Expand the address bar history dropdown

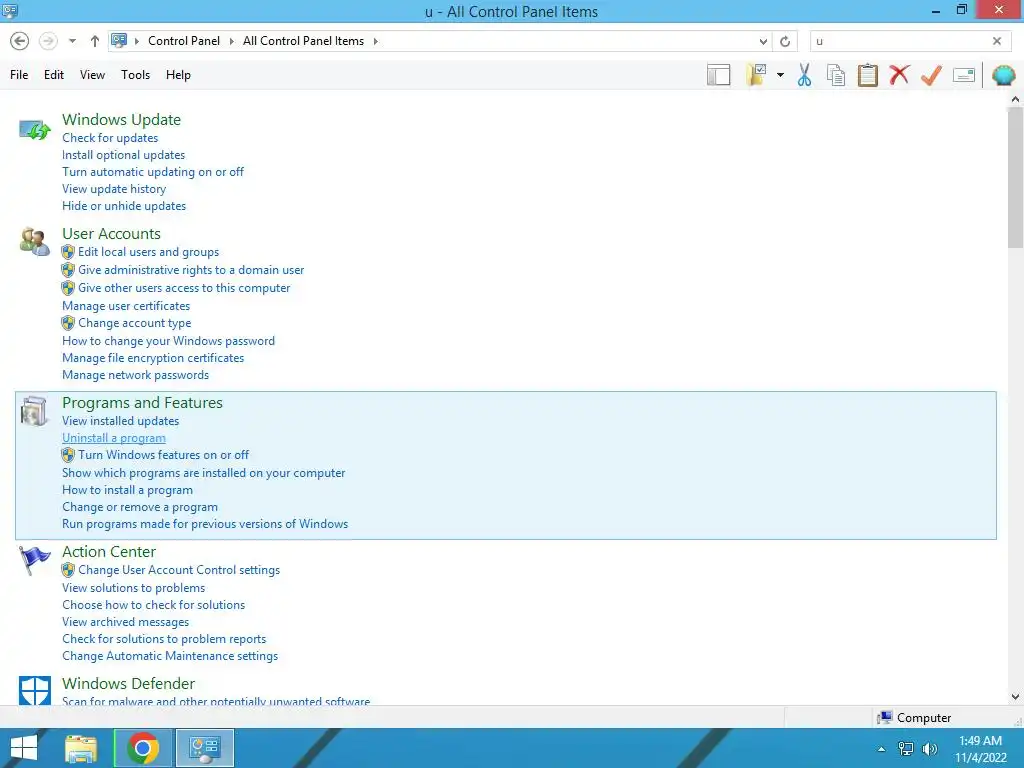(x=763, y=41)
